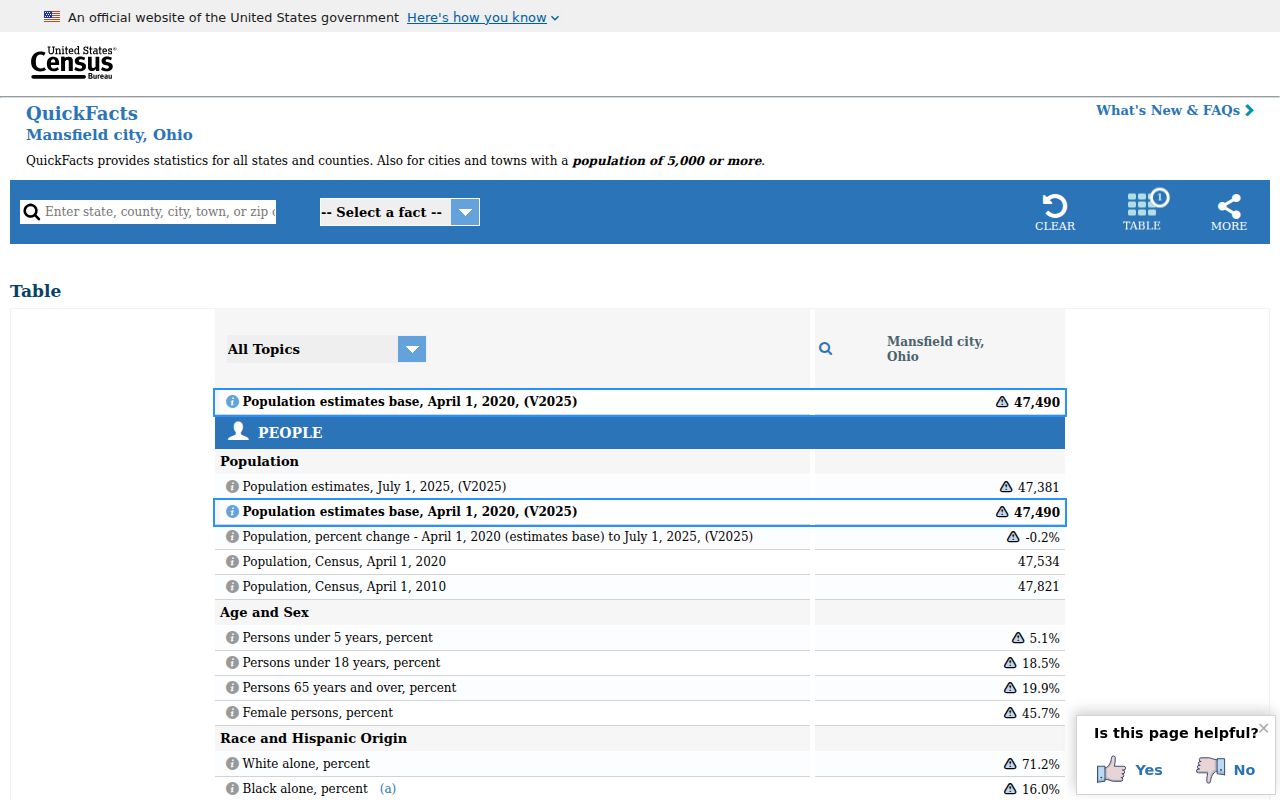Click the Clear reset icon

(x=1055, y=212)
